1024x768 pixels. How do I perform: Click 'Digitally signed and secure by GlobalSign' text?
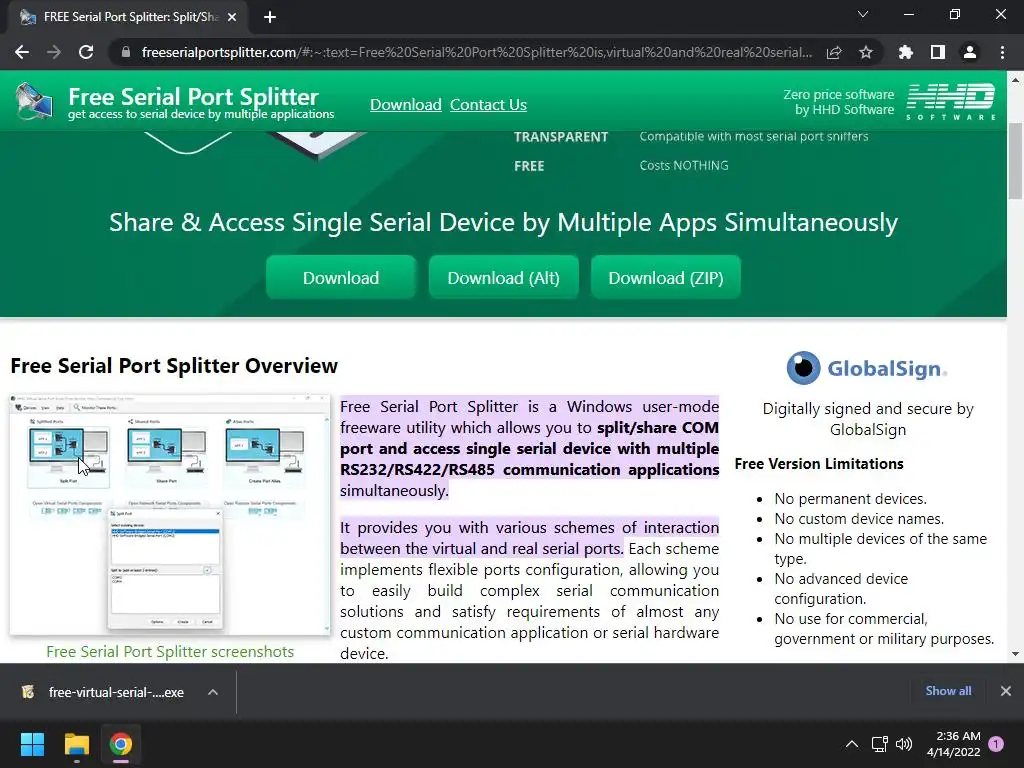tap(868, 419)
